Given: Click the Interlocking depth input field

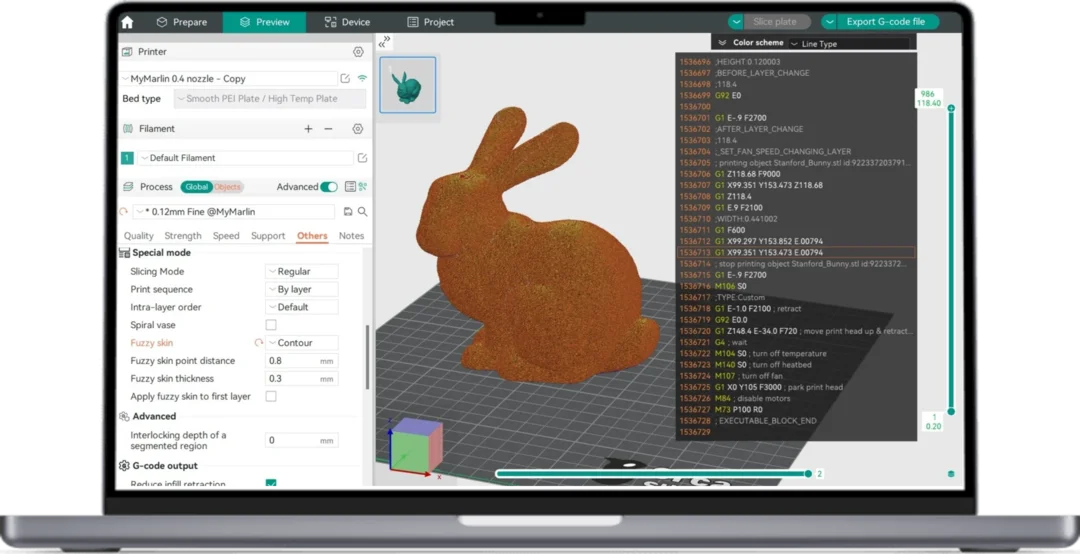Looking at the screenshot, I should [302, 440].
